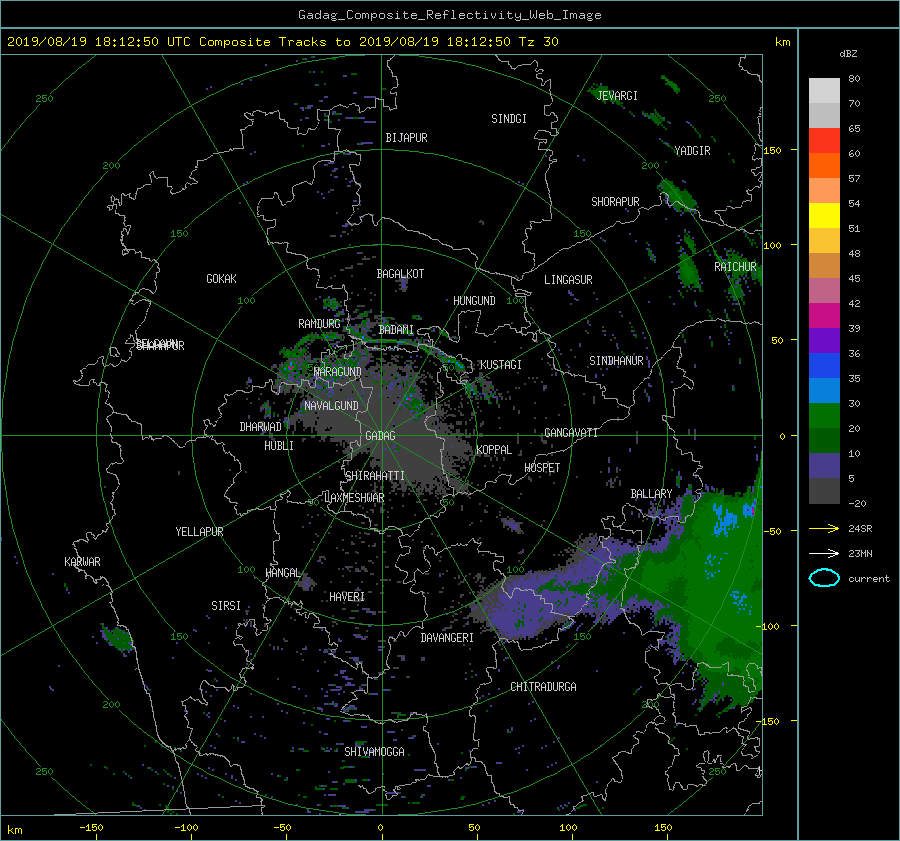Click the YADGIR city label
Viewport: 900px width, 841px height.
(x=692, y=150)
